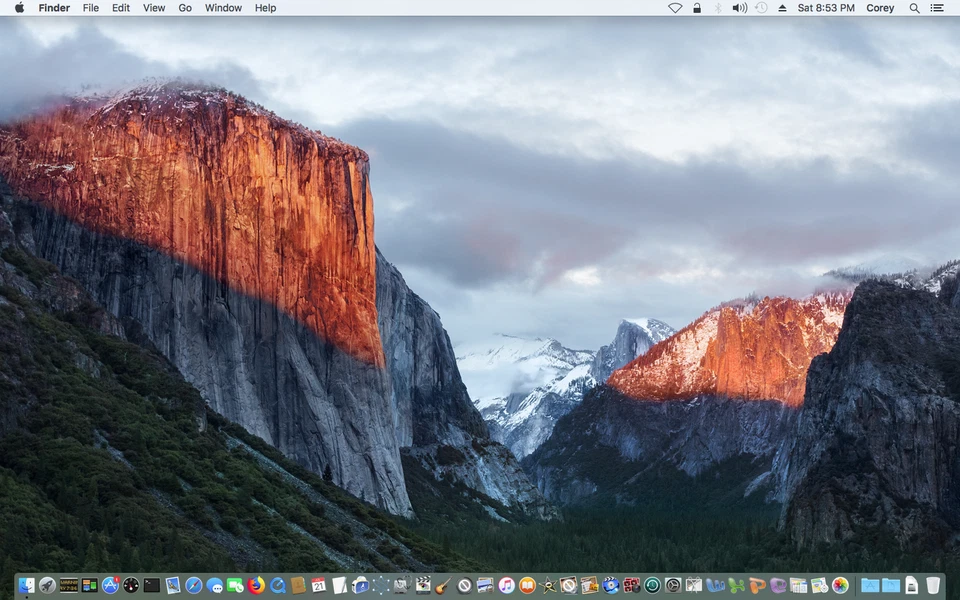960x600 pixels.
Task: Launch Launchpad
Action: [x=47, y=585]
